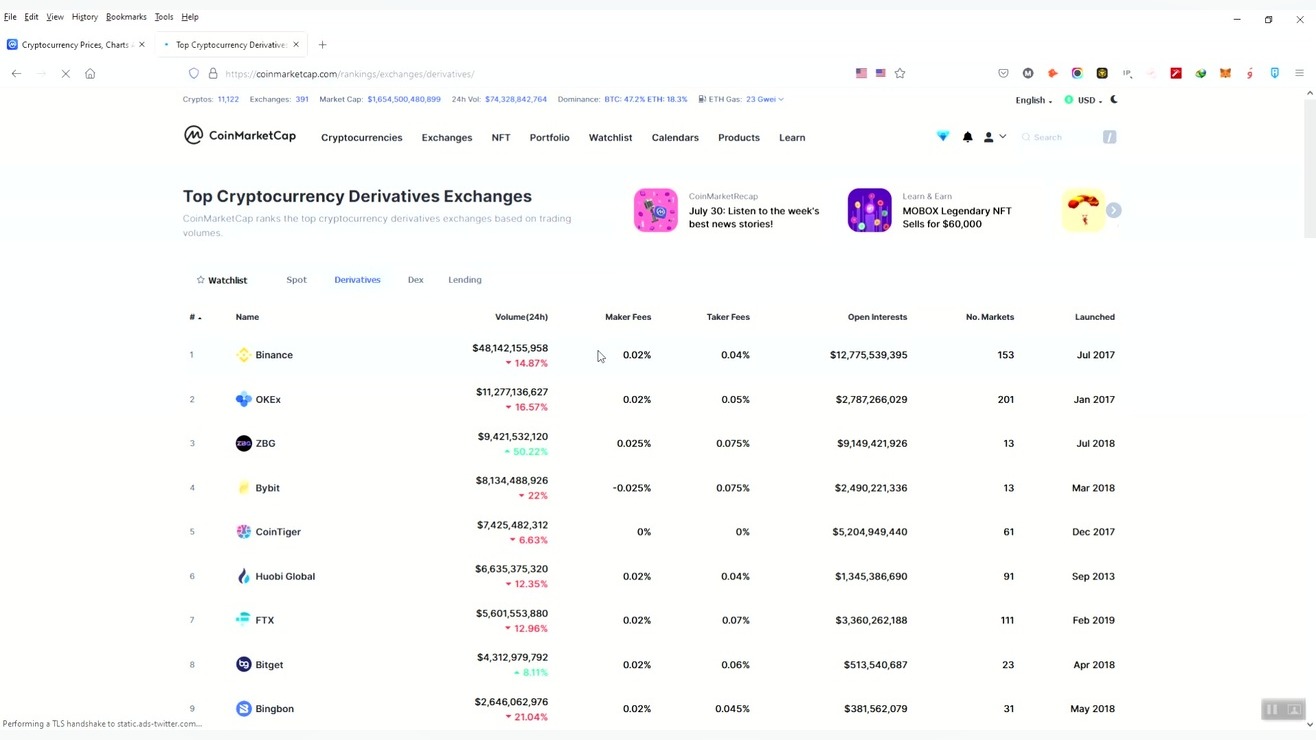Open a new browser tab
1316x740 pixels.
(322, 45)
